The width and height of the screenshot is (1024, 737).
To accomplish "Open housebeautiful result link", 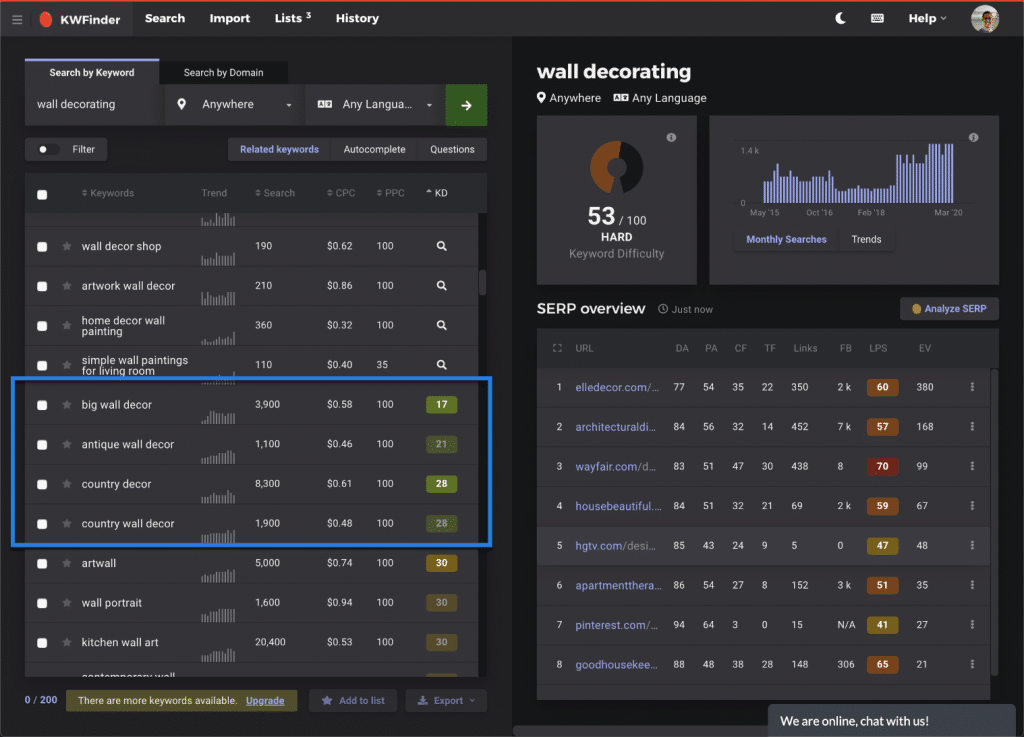I will [x=618, y=506].
